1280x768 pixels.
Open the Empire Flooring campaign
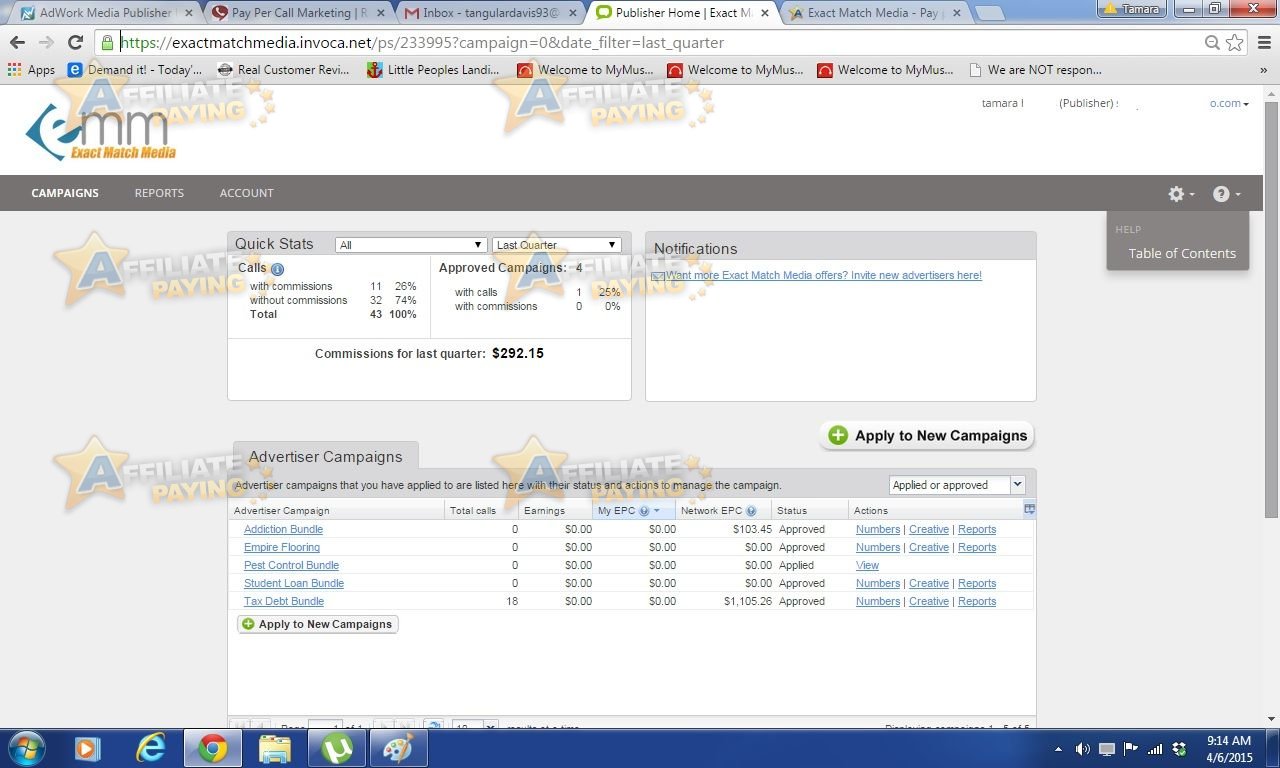tap(282, 547)
